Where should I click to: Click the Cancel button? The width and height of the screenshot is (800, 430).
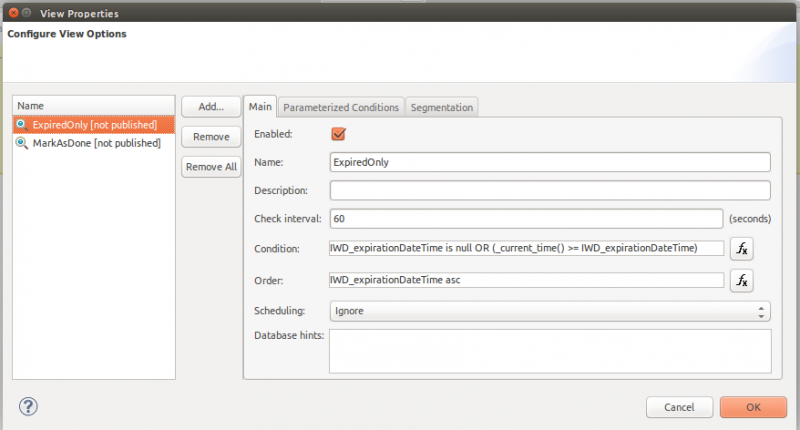(678, 407)
